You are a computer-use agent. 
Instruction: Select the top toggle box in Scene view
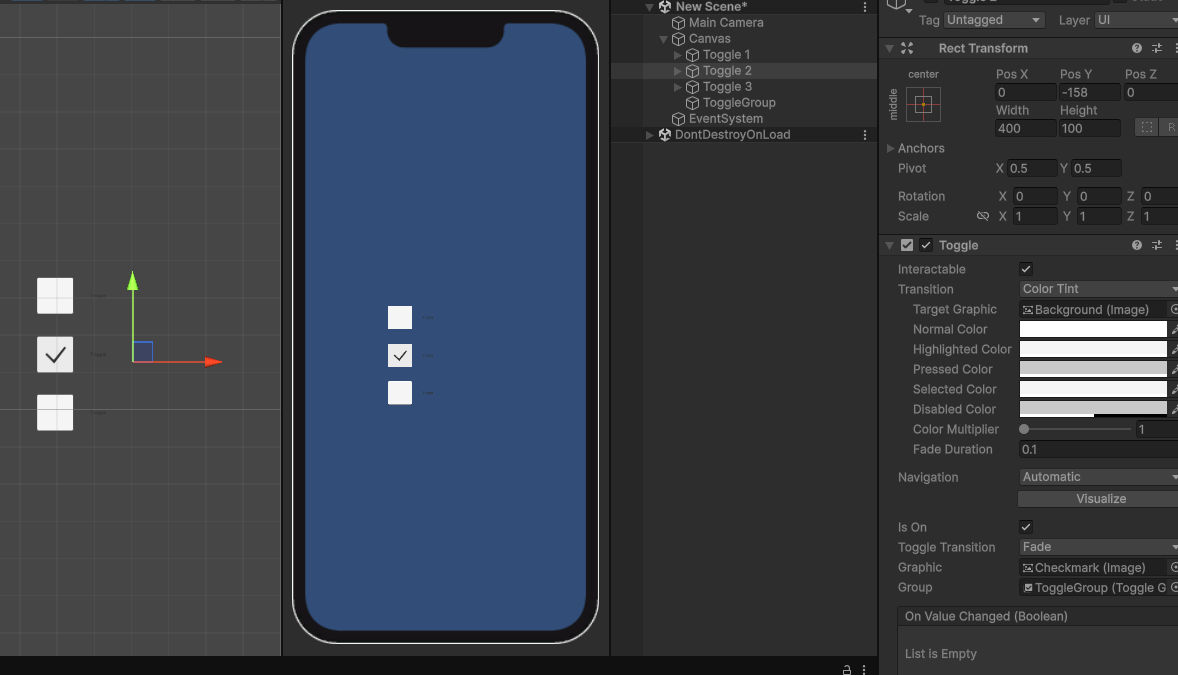(55, 296)
